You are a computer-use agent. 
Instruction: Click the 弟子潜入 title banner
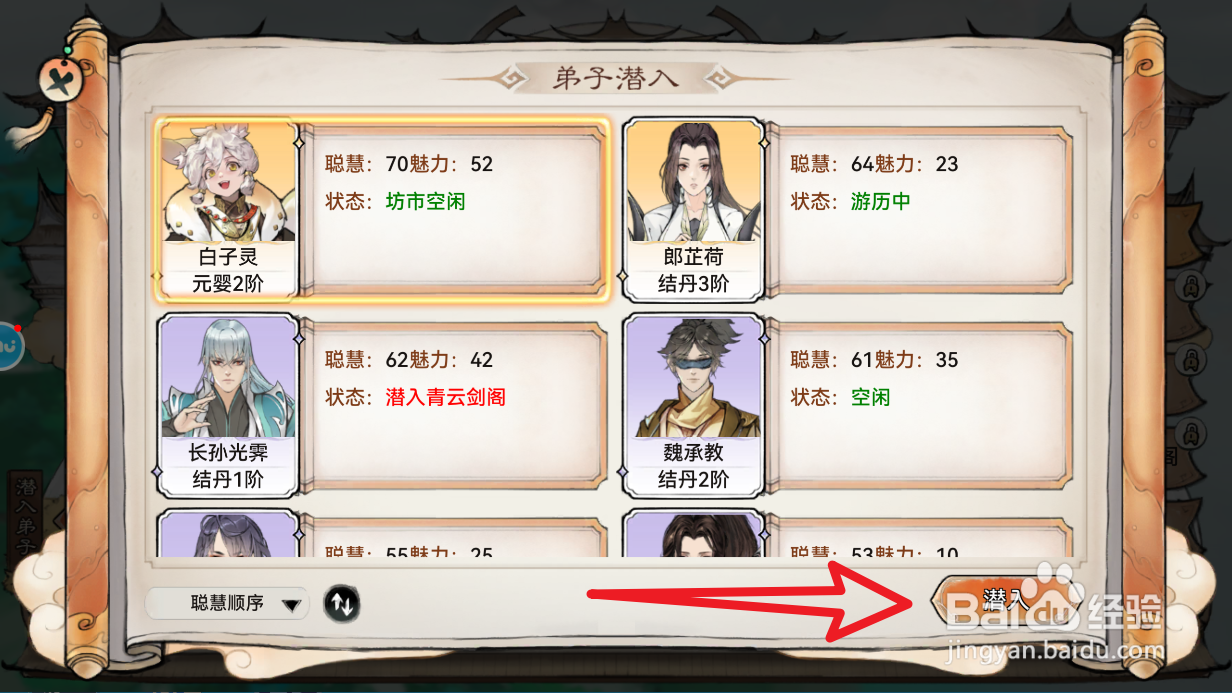point(616,79)
